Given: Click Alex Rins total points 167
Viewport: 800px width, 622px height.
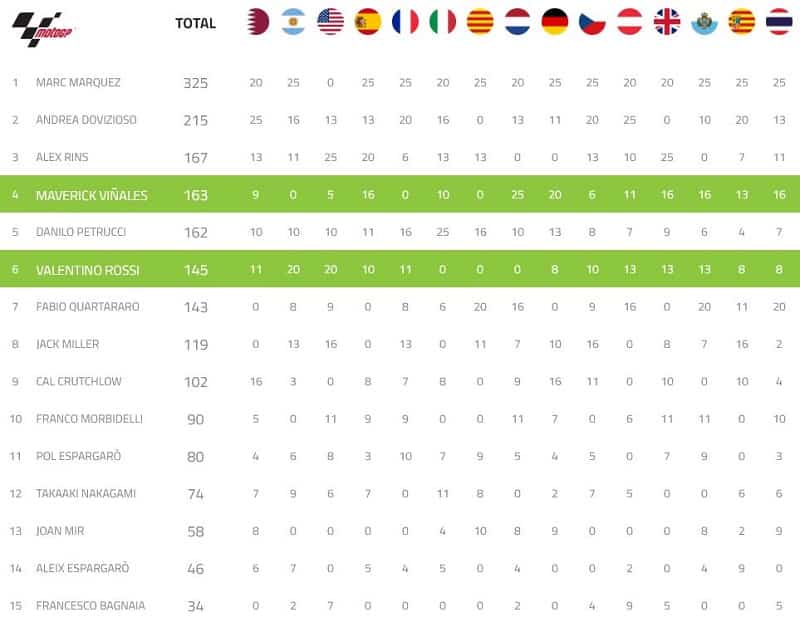Looking at the screenshot, I should pyautogui.click(x=195, y=157).
